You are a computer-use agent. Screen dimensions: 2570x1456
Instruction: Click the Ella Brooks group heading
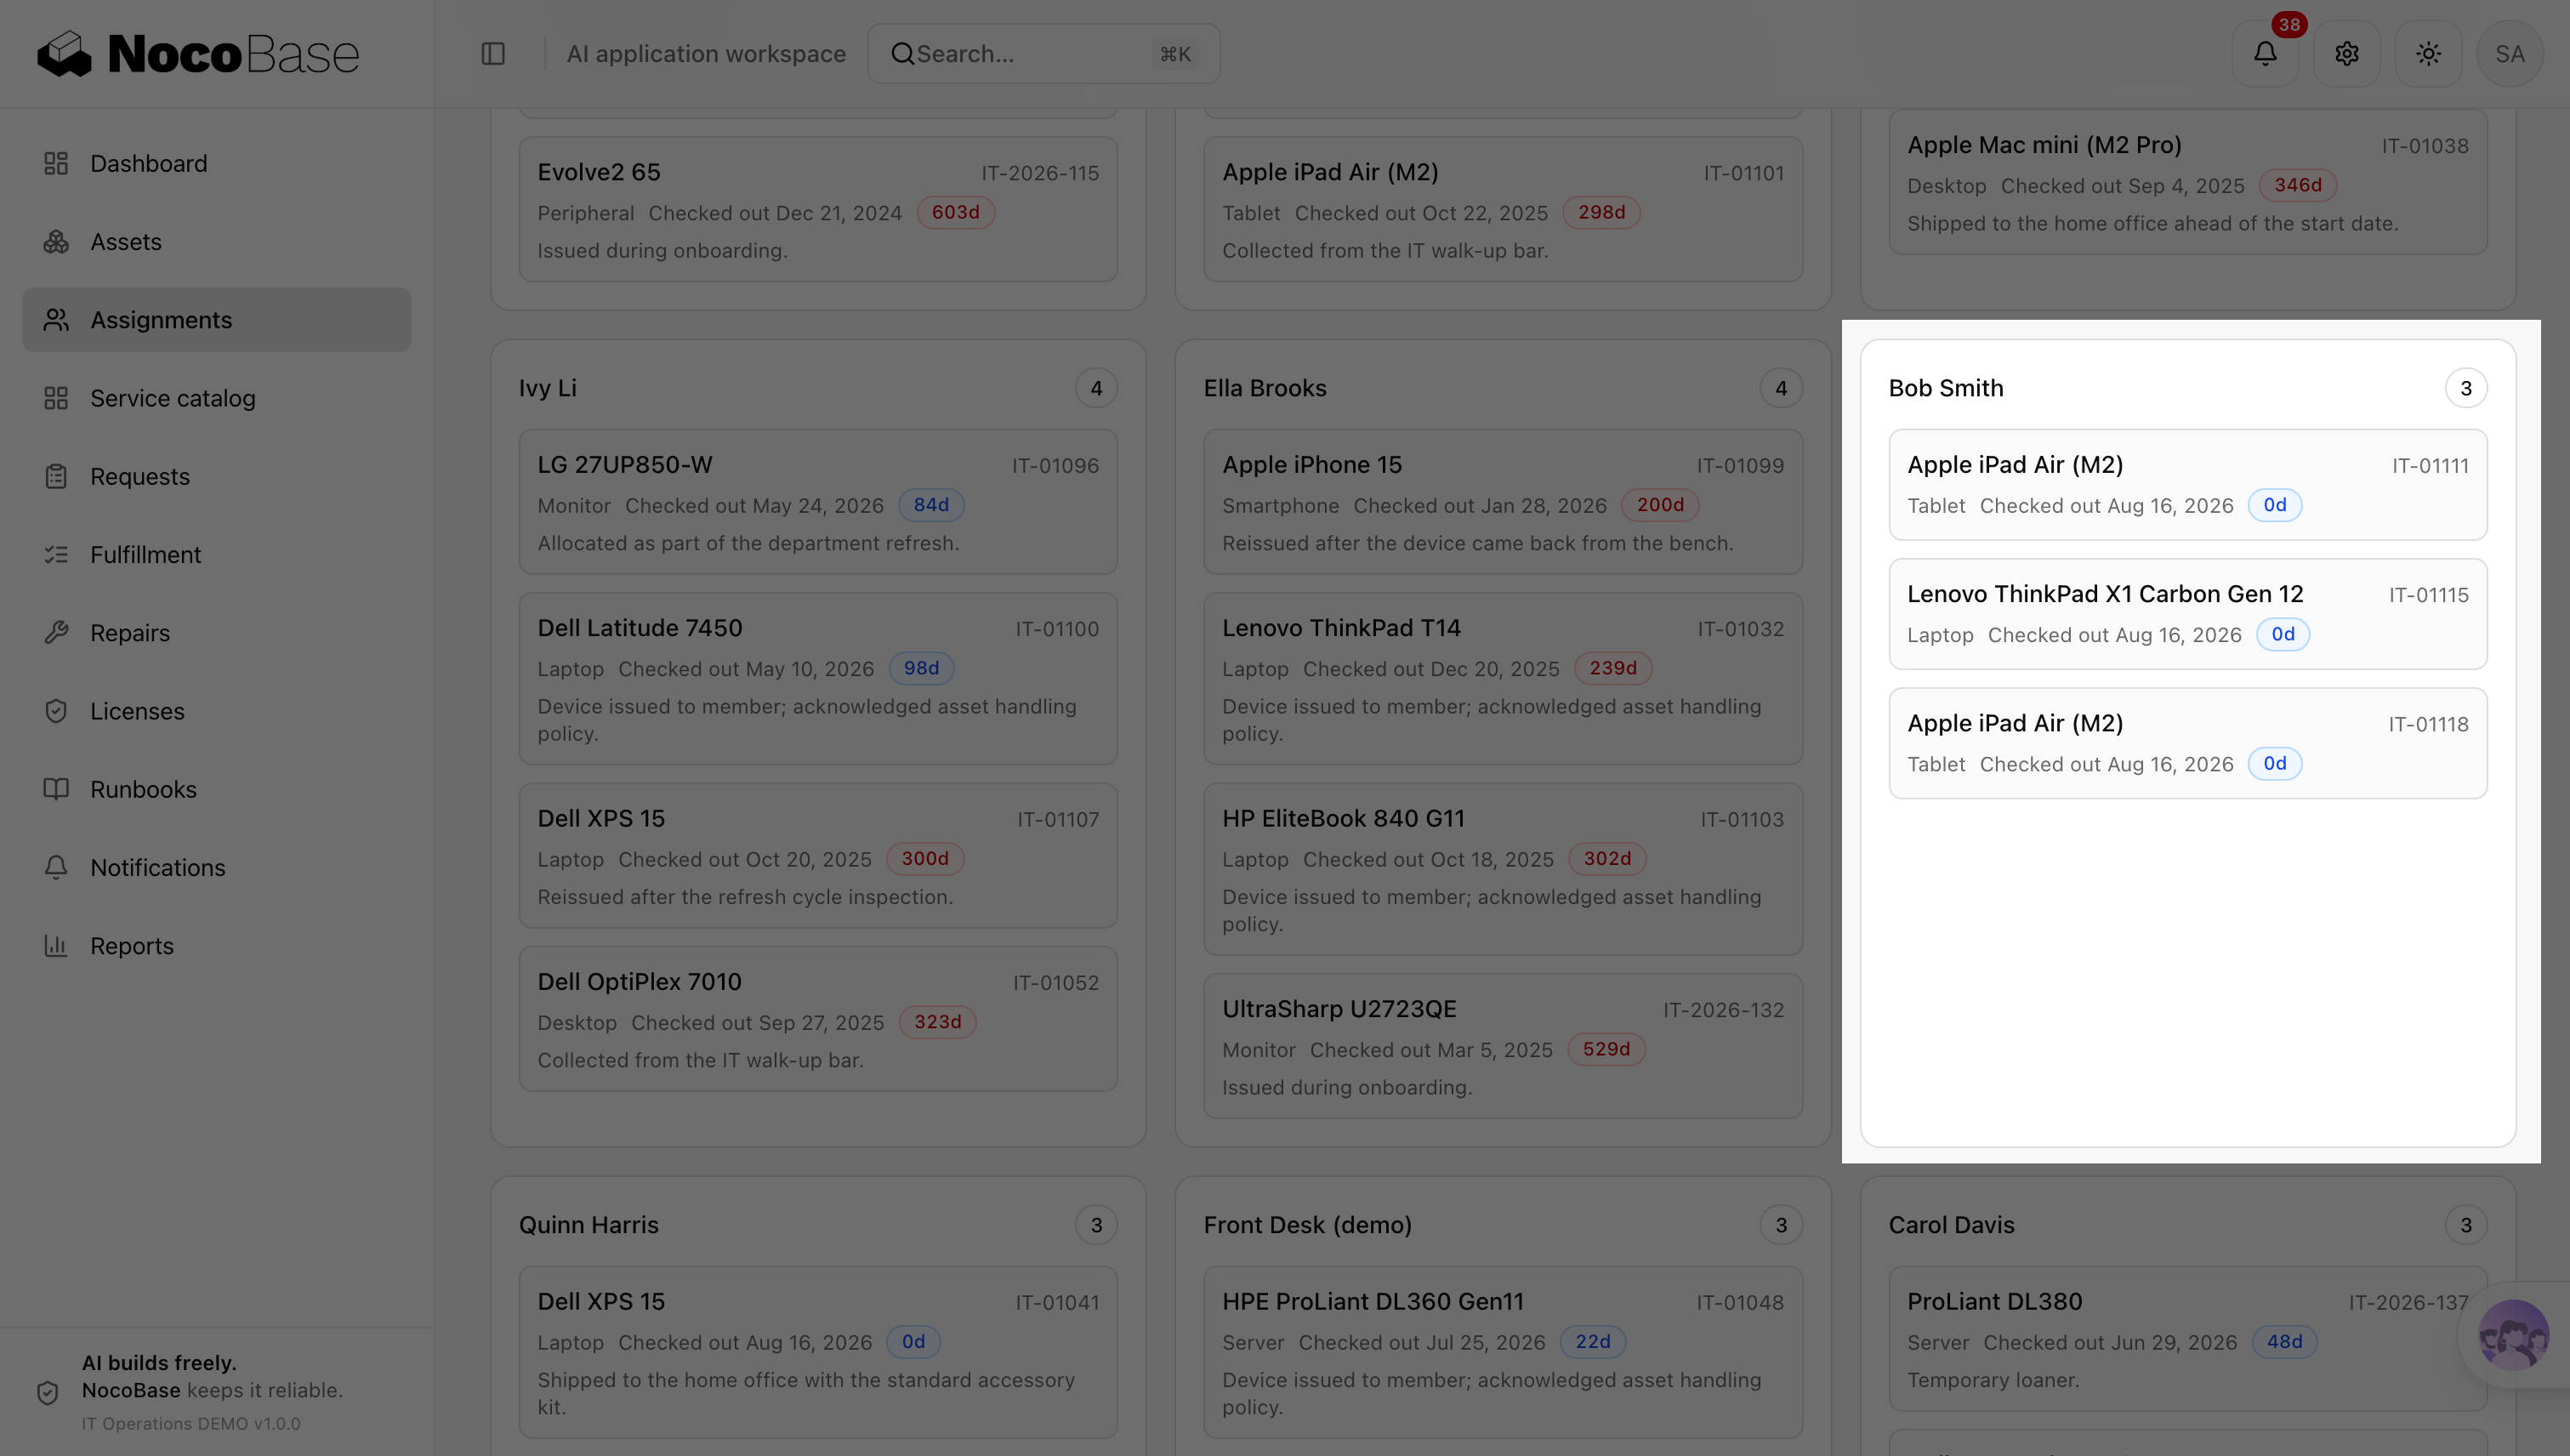[1265, 388]
